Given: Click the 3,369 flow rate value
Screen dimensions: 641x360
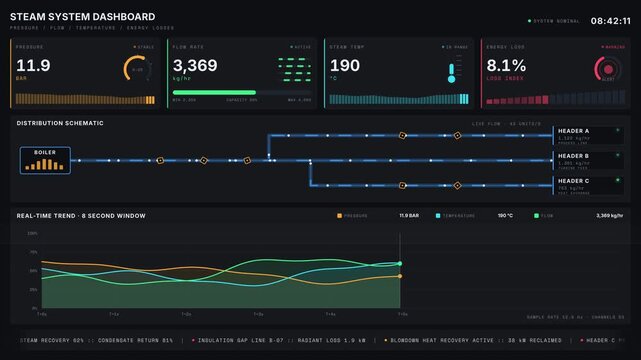Looking at the screenshot, I should point(195,65).
